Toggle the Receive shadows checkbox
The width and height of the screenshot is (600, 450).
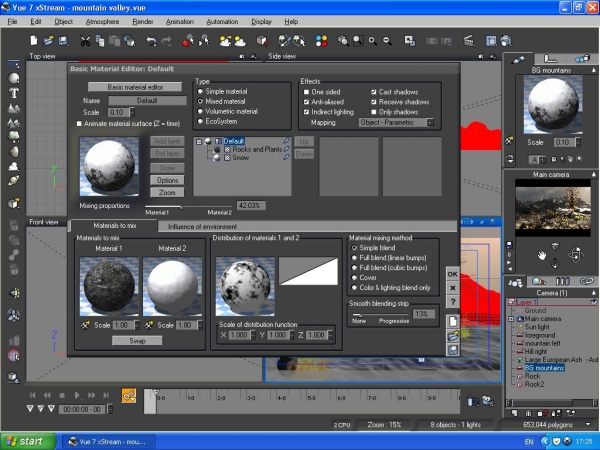point(373,102)
